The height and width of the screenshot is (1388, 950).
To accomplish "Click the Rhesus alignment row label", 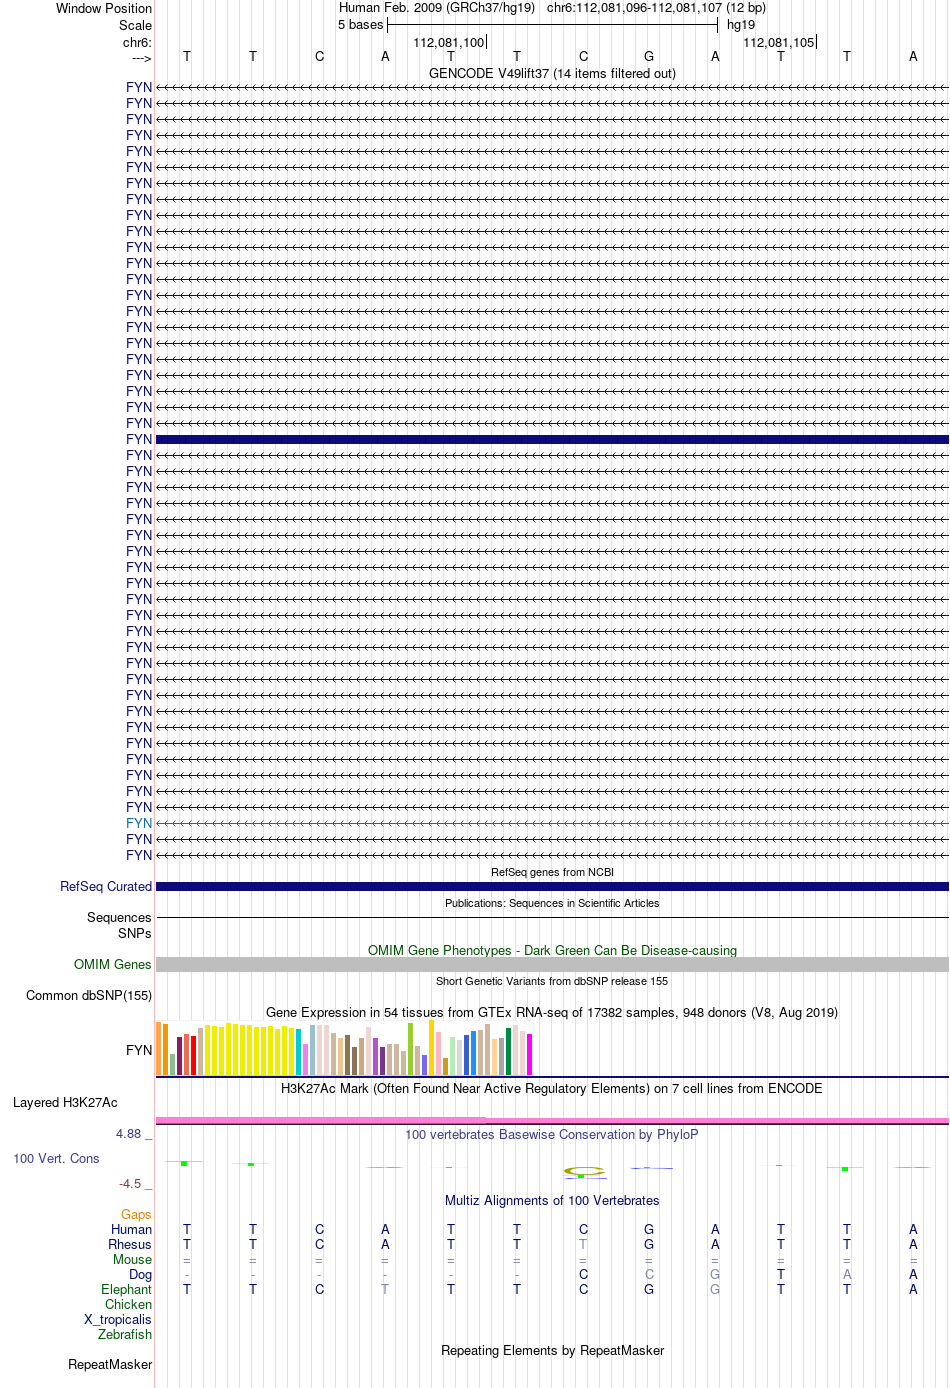I will [130, 1244].
